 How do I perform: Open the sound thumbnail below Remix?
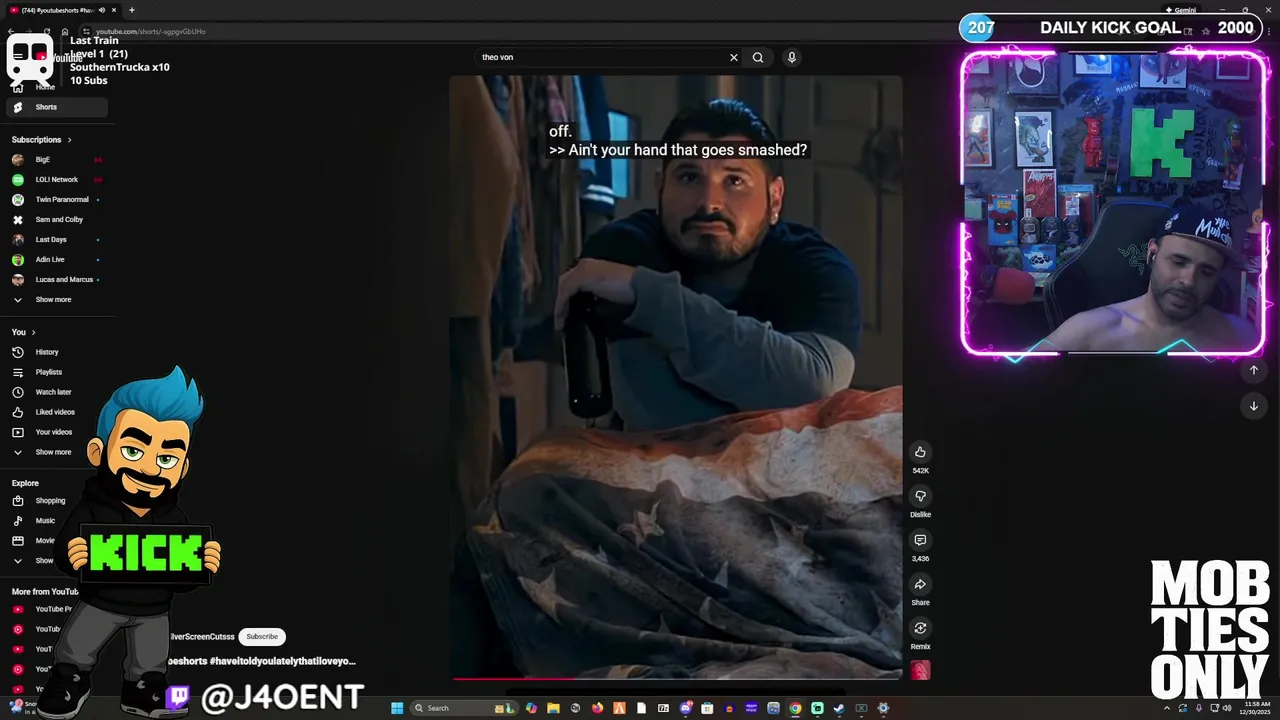click(x=920, y=670)
